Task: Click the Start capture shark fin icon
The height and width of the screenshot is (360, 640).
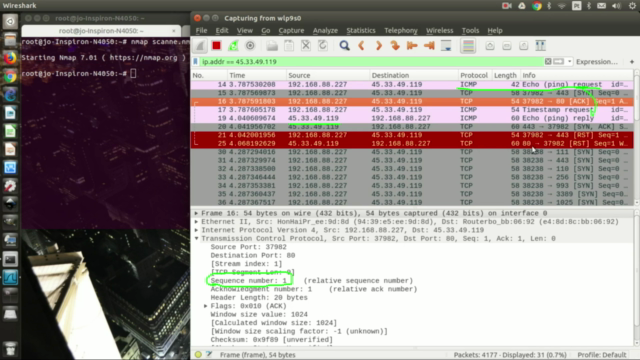Action: pos(200,46)
